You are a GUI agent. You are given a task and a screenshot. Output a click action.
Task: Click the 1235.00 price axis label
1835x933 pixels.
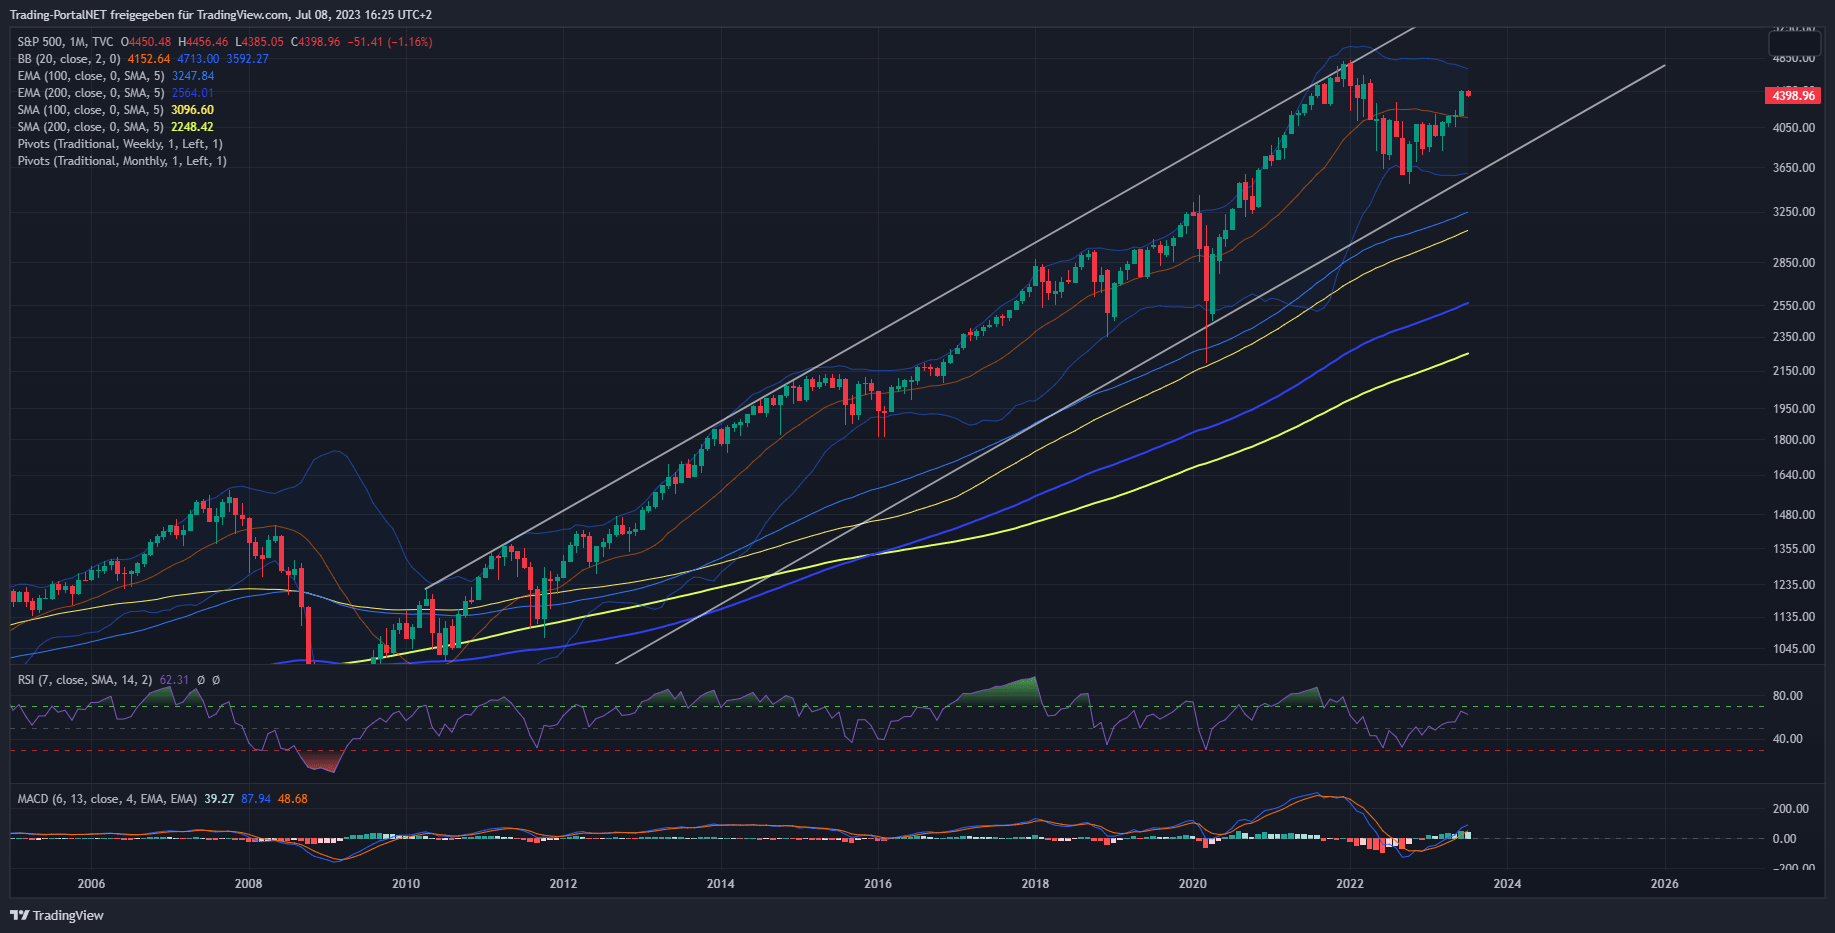click(x=1794, y=585)
